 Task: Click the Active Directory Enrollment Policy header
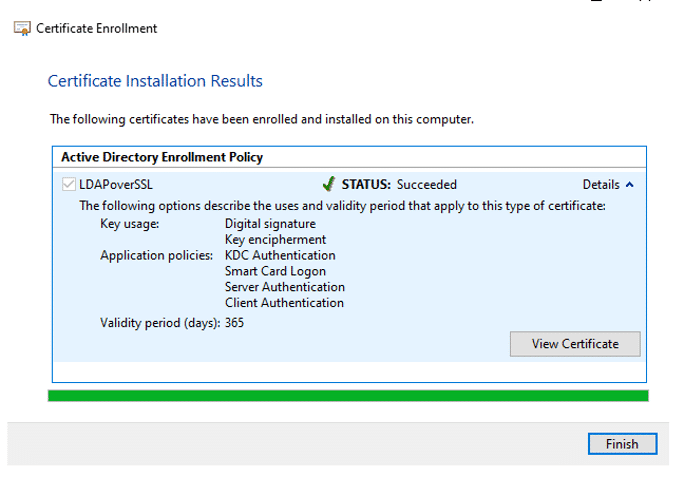162,157
